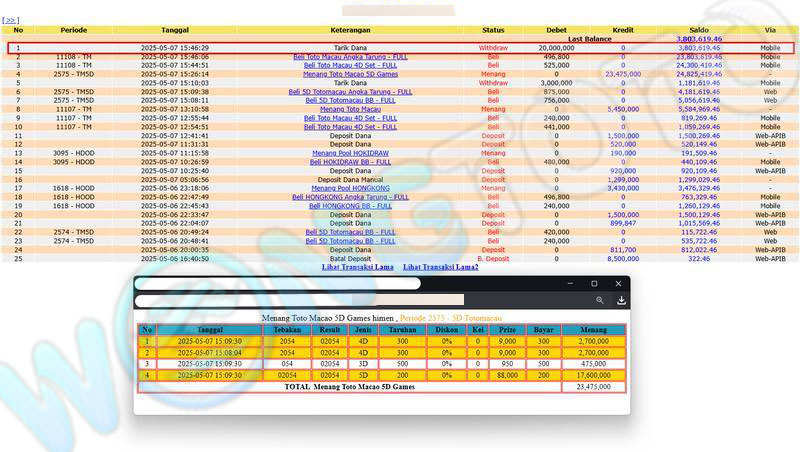800x452 pixels.
Task: Minimize the popup browser window
Action: (570, 284)
